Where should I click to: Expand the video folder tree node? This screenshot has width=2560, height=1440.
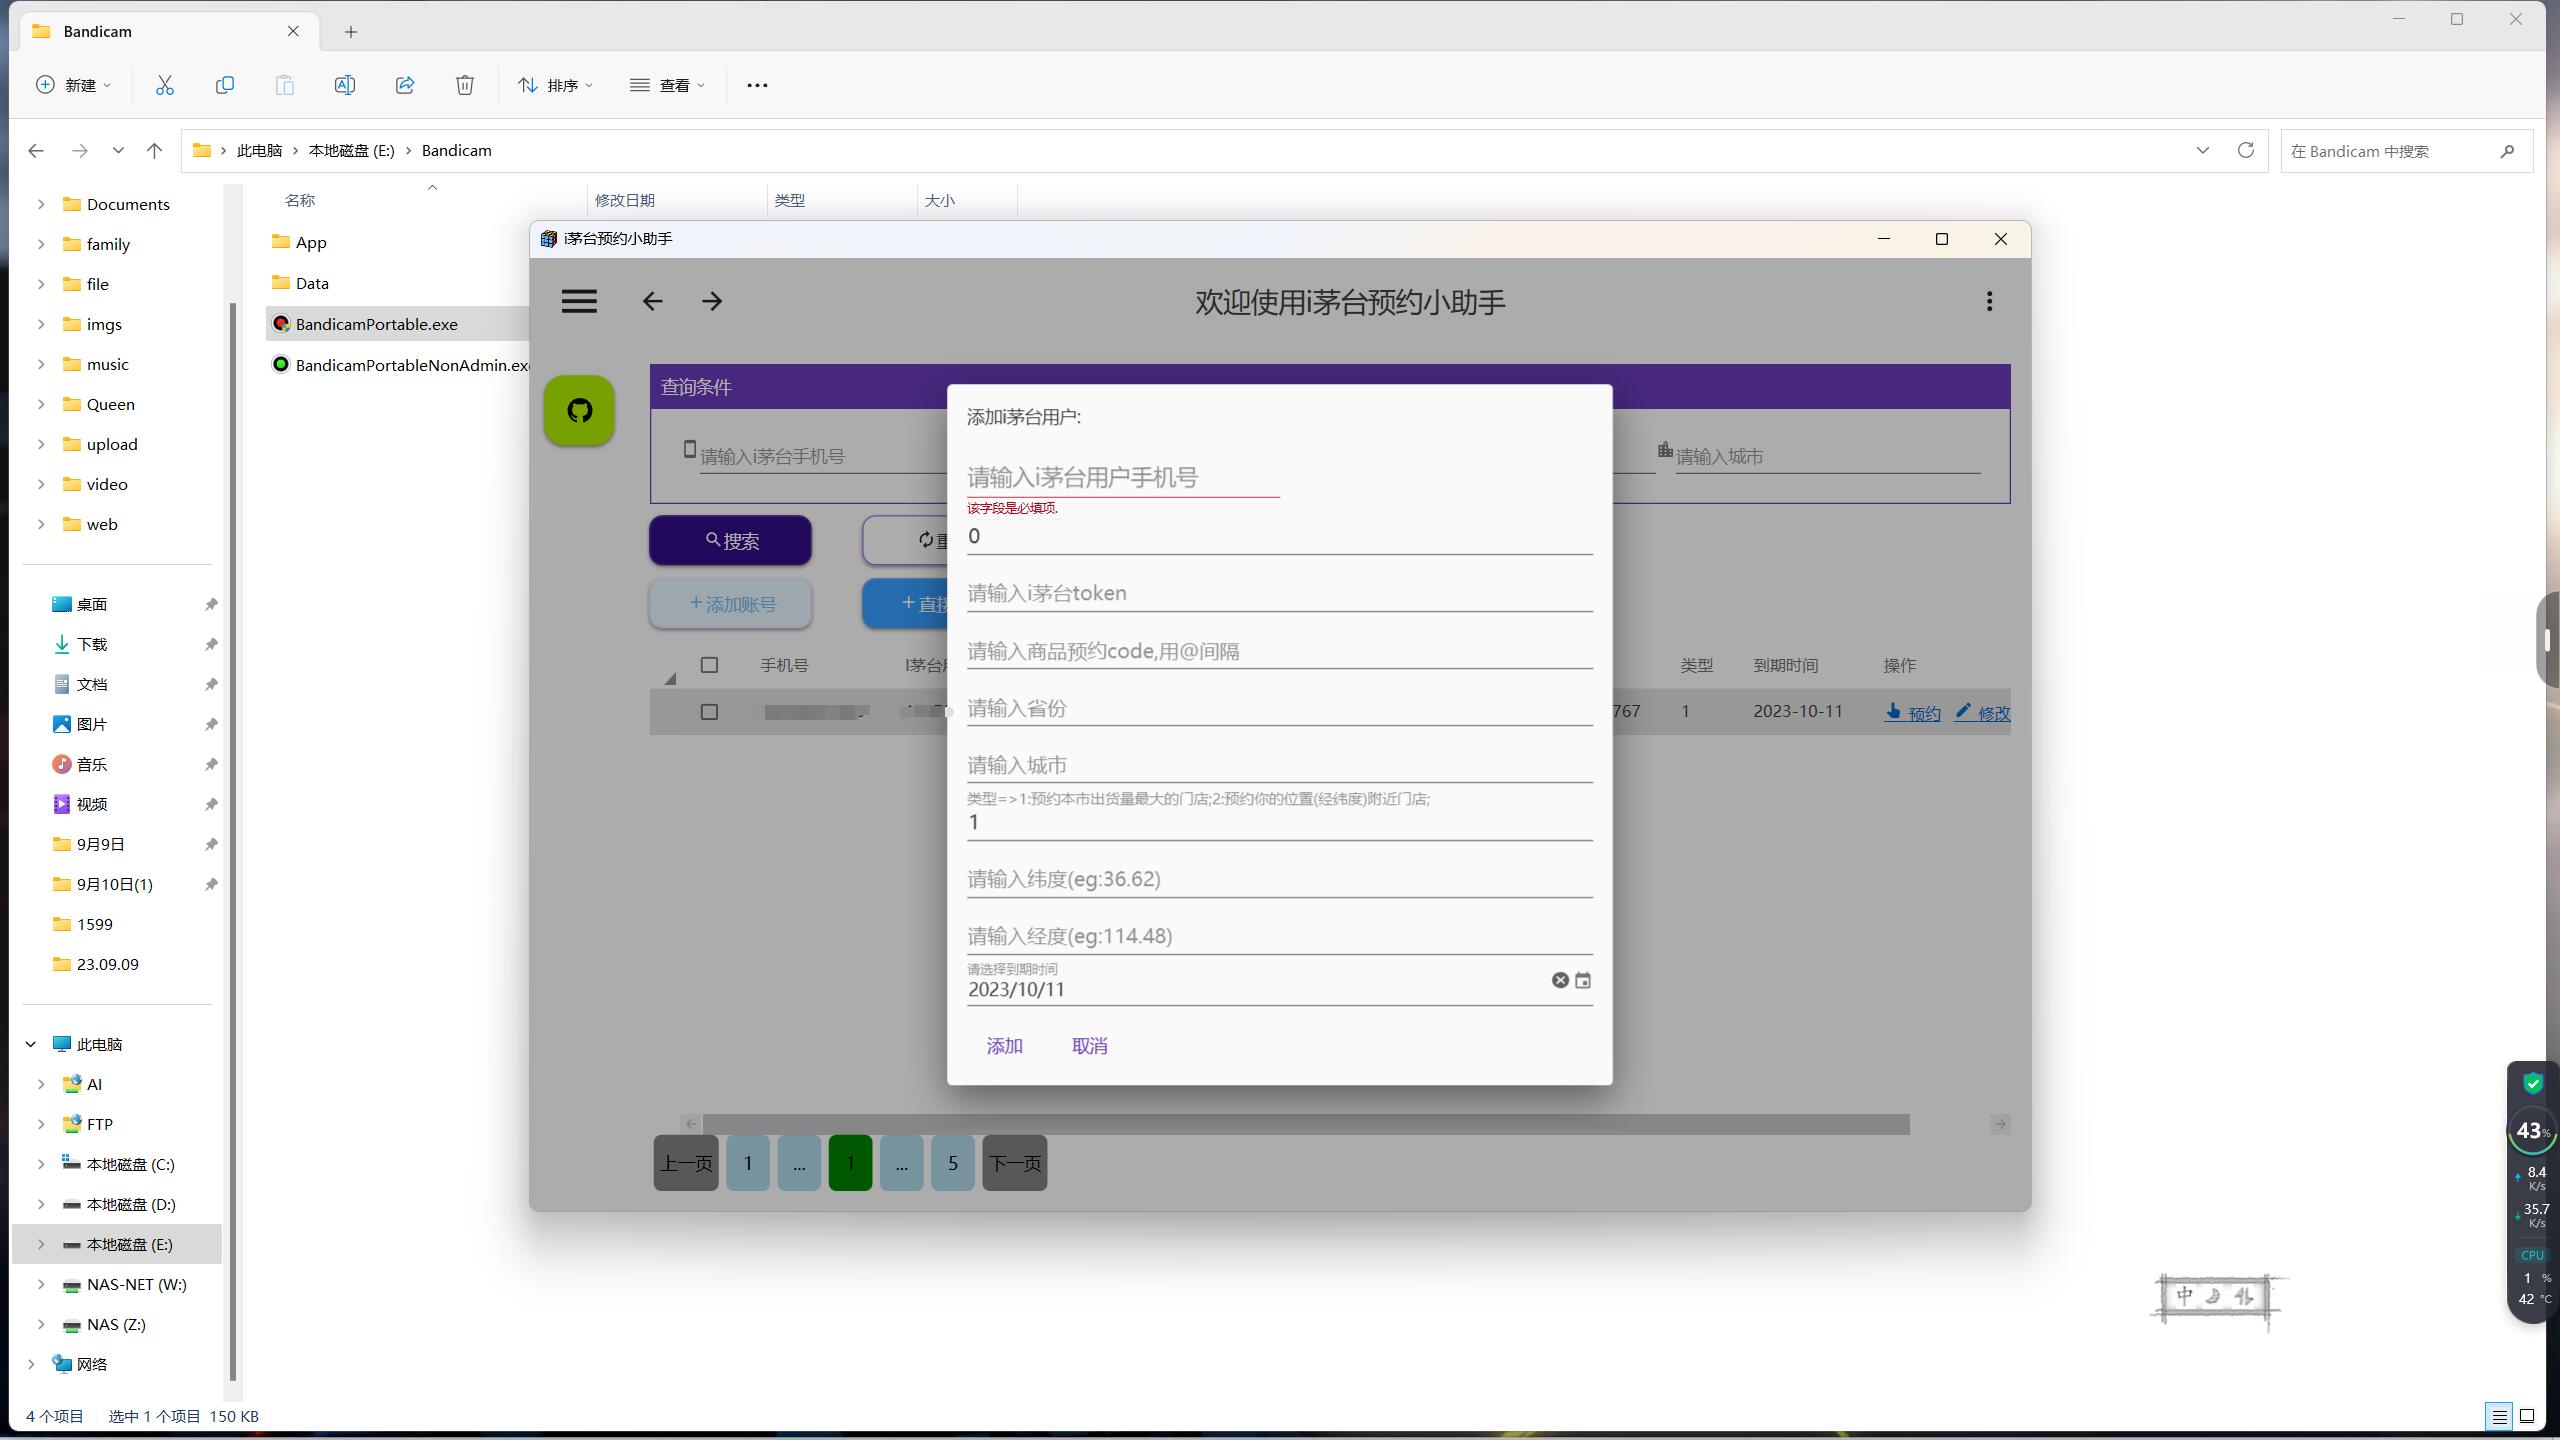coord(41,484)
